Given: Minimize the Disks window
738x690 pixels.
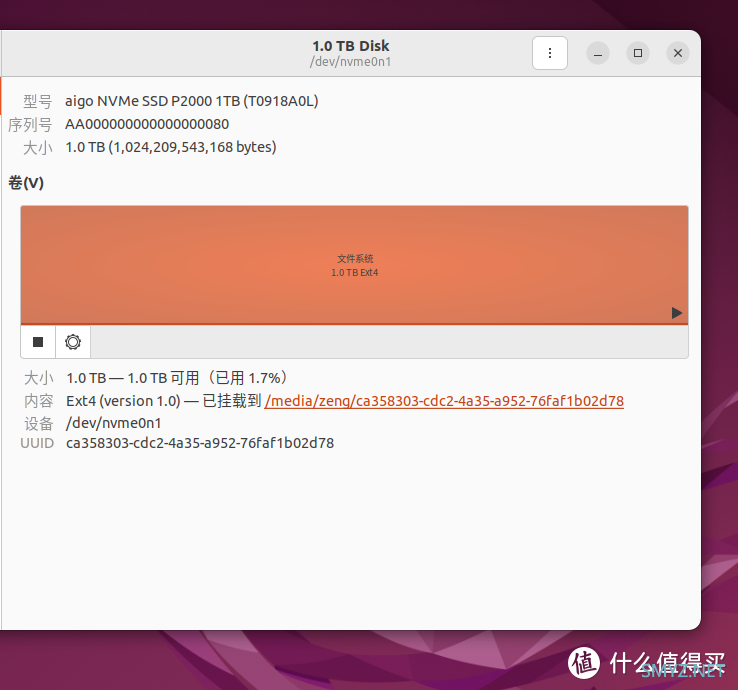Looking at the screenshot, I should 598,53.
